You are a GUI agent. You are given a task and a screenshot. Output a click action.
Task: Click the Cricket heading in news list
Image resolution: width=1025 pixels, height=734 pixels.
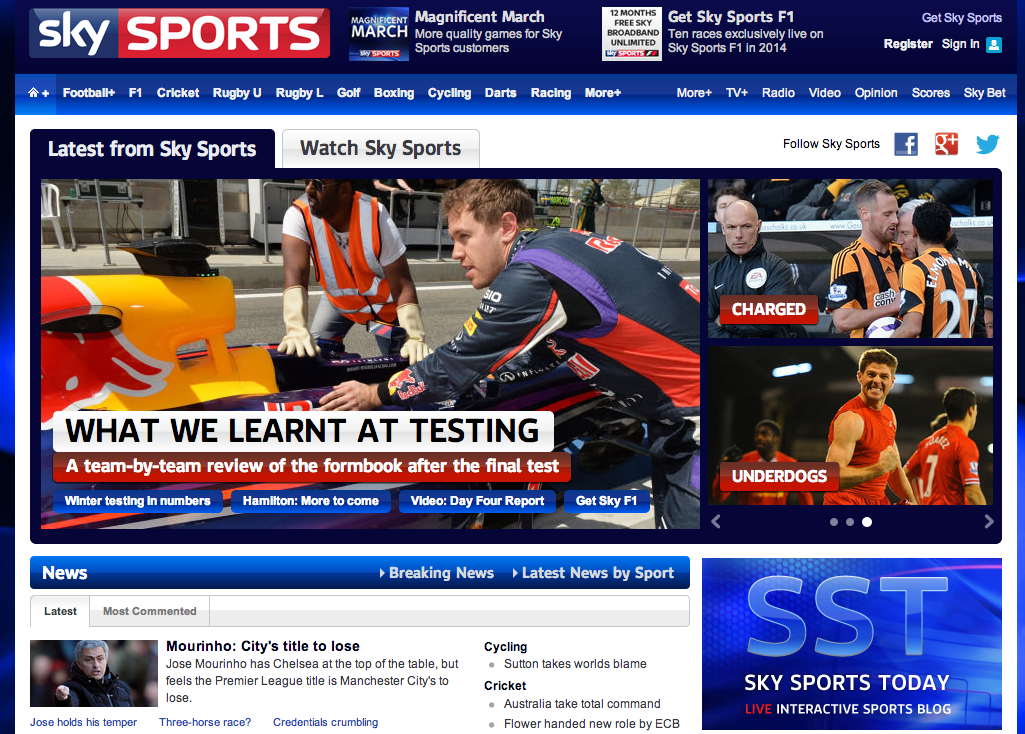pyautogui.click(x=505, y=686)
